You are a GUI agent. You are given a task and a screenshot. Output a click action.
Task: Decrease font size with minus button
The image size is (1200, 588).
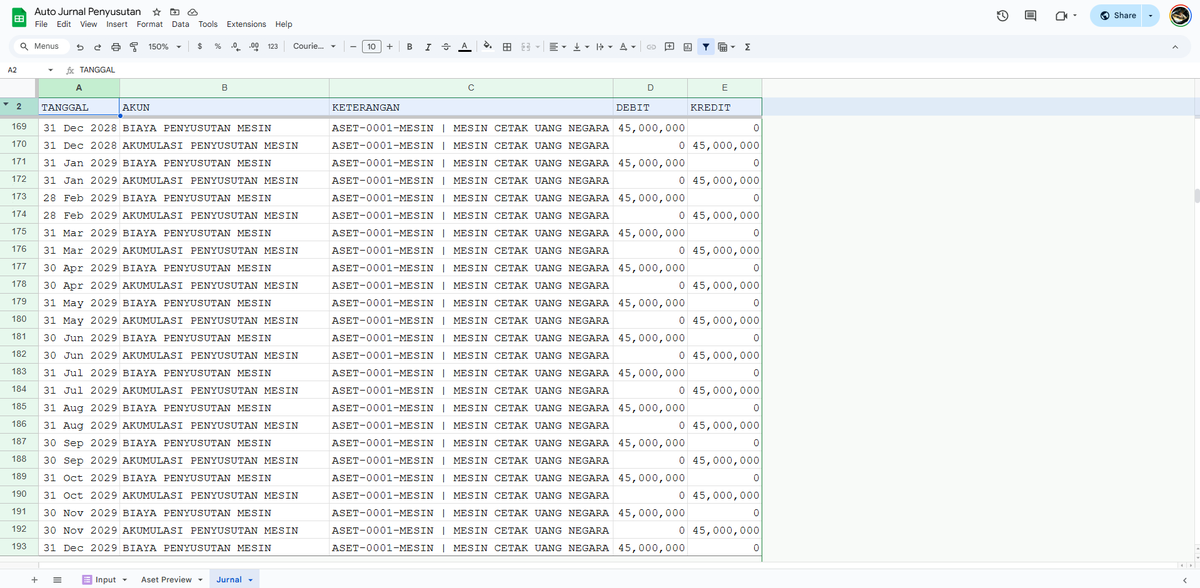pos(353,46)
